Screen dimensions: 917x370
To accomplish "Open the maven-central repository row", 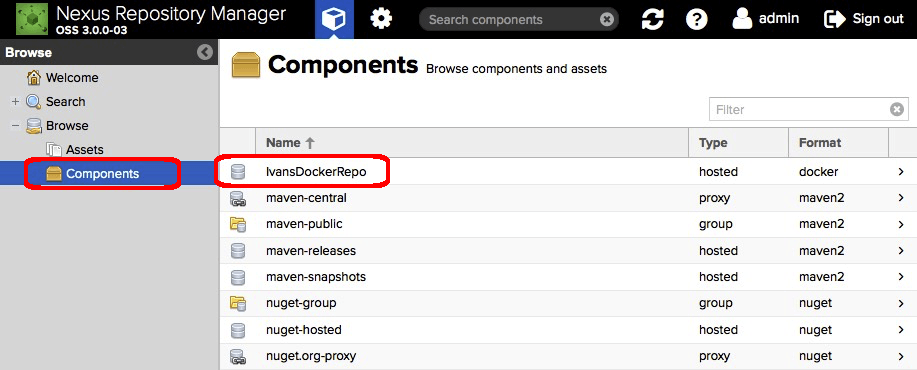I will 568,198.
